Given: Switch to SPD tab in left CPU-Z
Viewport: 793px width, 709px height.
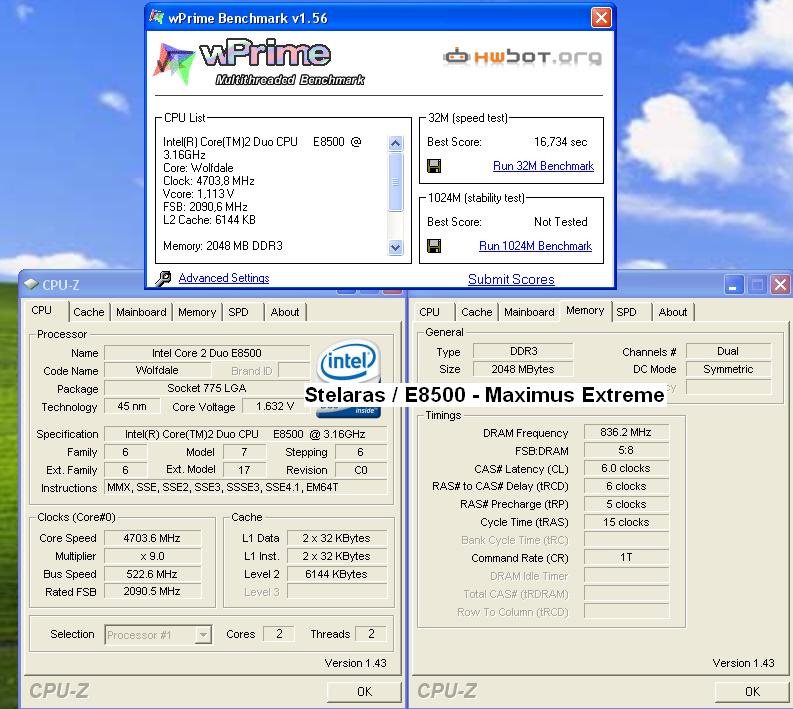Looking at the screenshot, I should click(238, 312).
